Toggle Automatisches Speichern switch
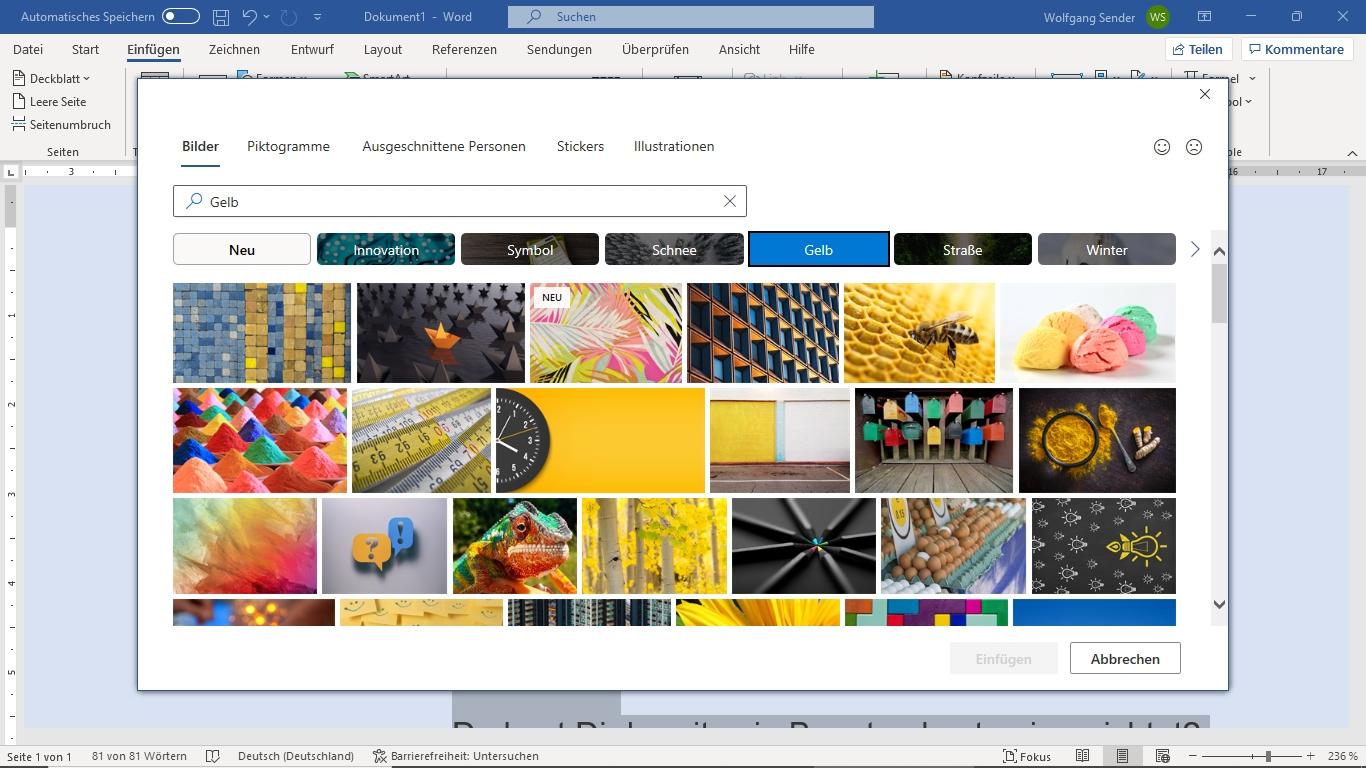 pos(180,17)
